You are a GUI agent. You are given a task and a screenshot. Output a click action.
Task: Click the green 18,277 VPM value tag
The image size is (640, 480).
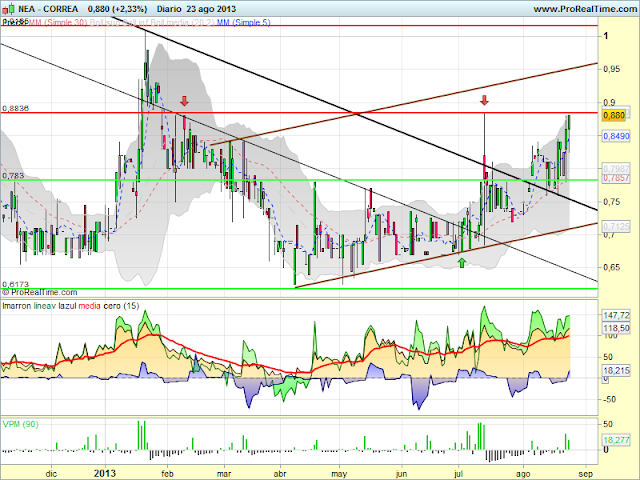click(616, 440)
